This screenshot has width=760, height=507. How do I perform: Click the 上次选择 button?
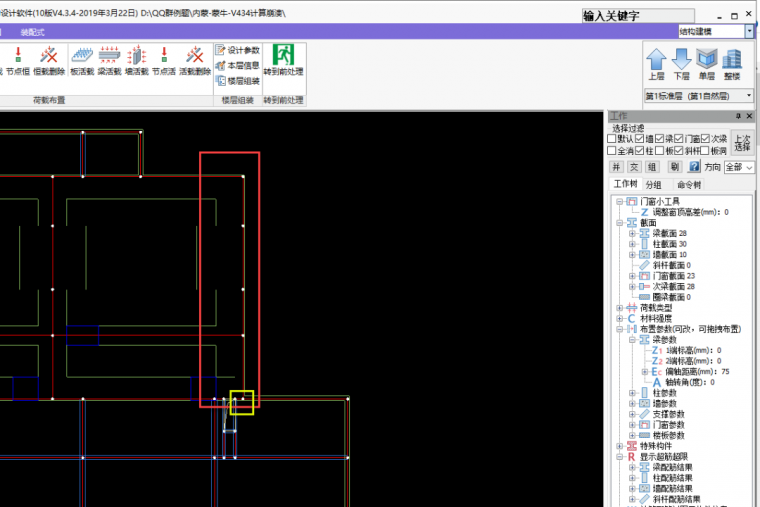(x=742, y=142)
